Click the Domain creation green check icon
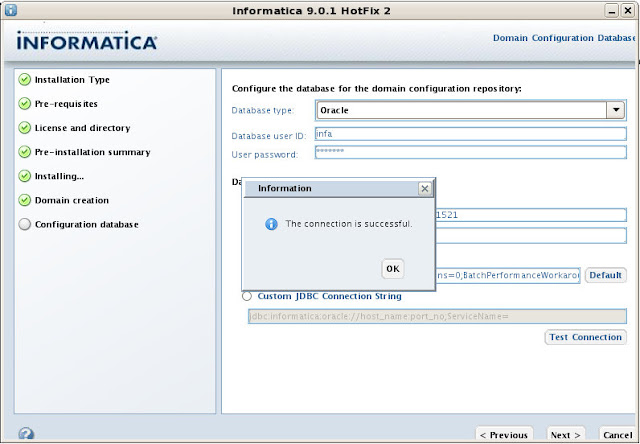 [x=24, y=200]
